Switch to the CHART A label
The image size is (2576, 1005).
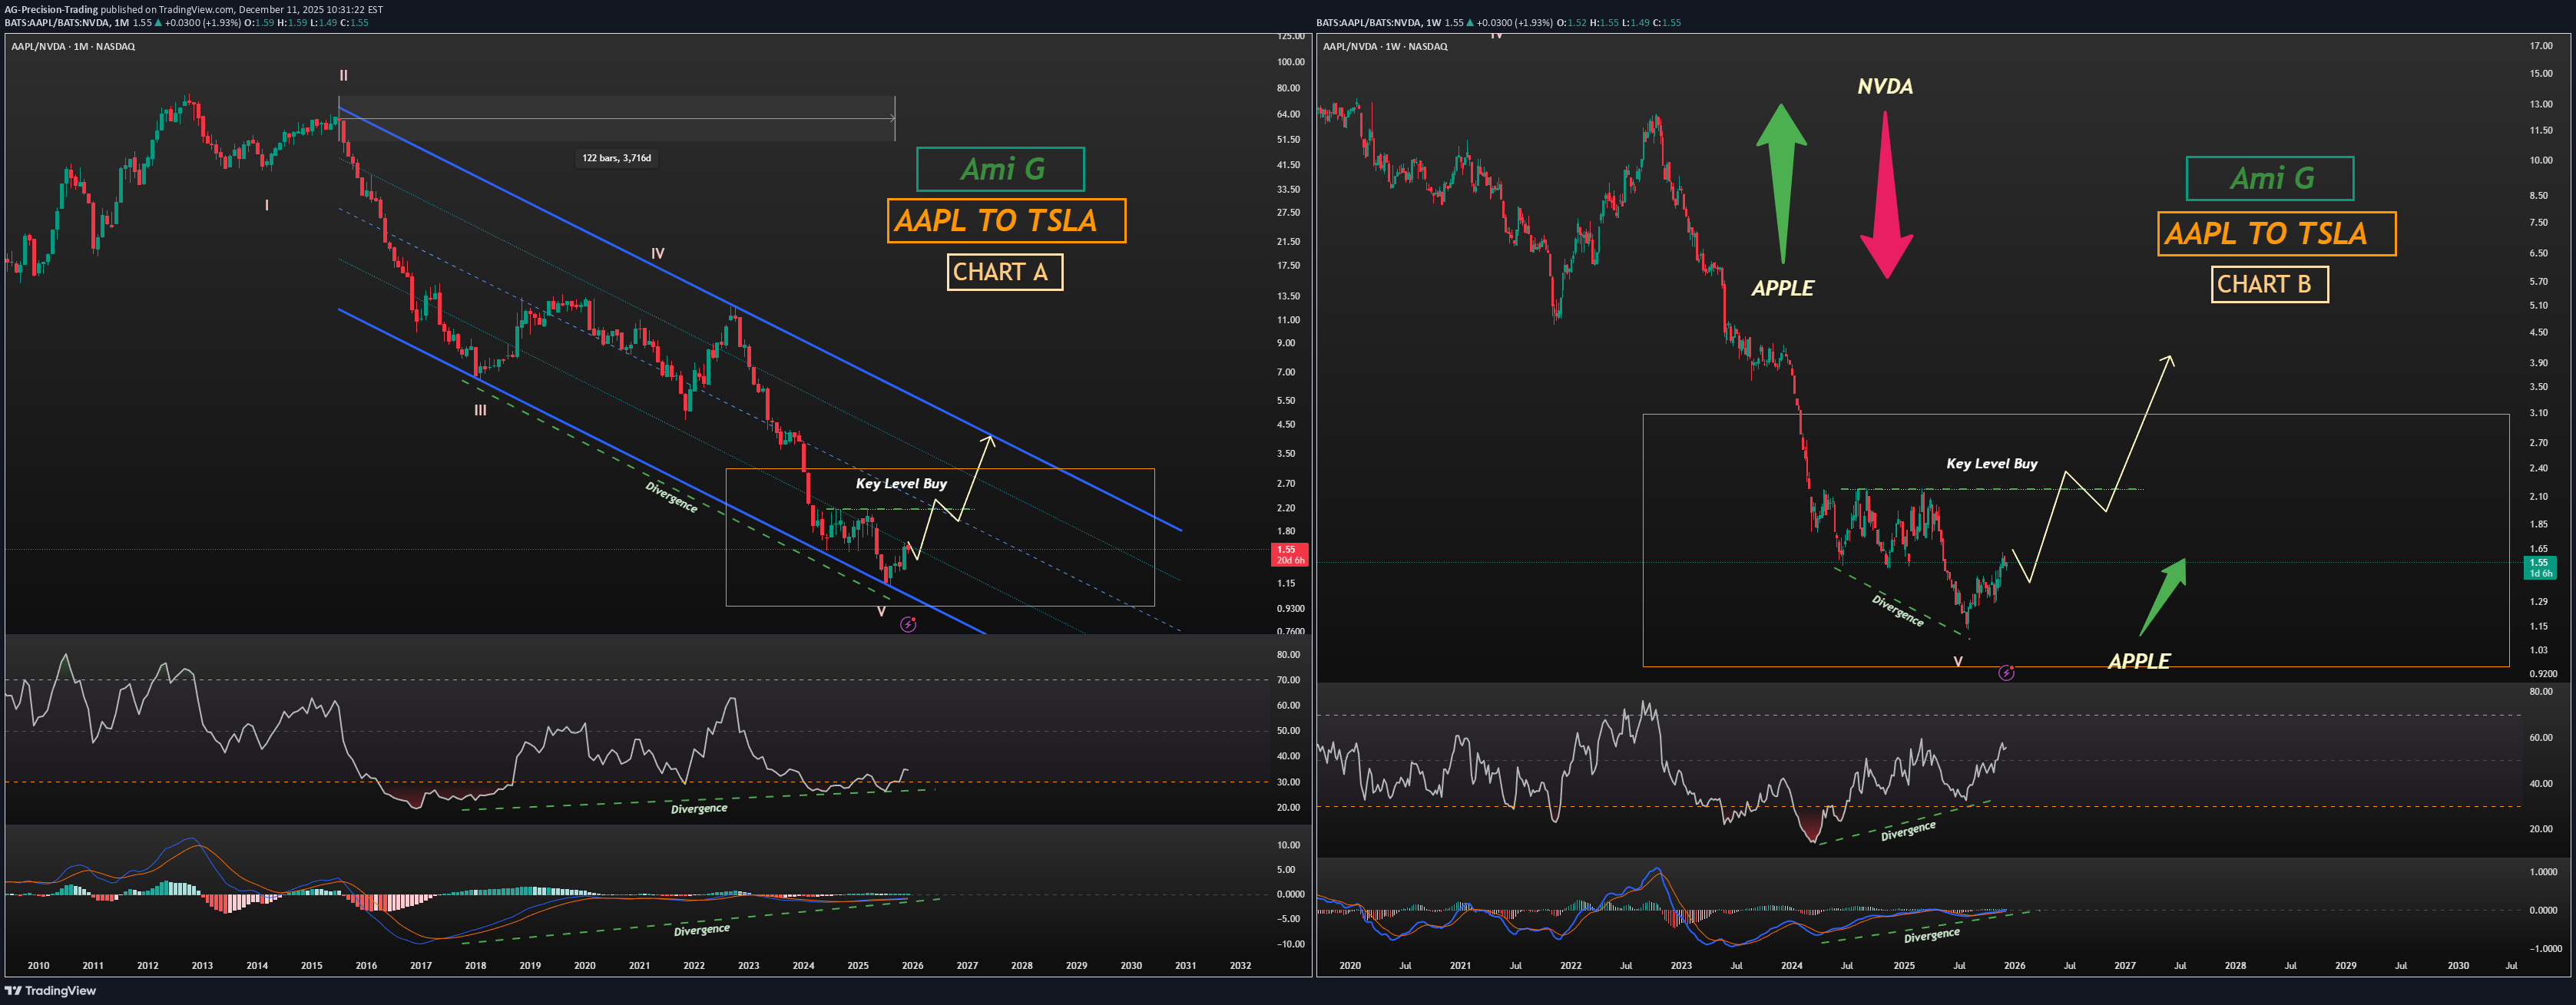1004,271
